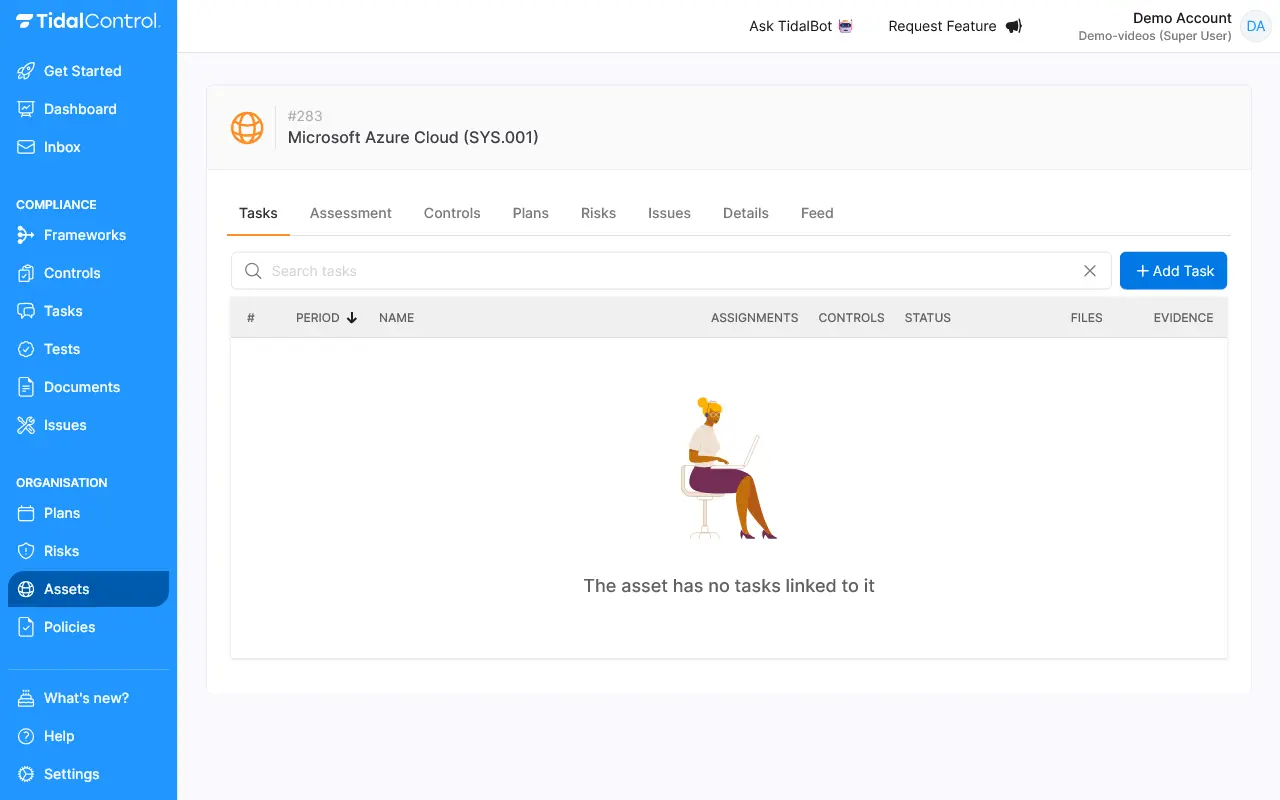Open What's new? in sidebar
Image resolution: width=1280 pixels, height=800 pixels.
[x=86, y=698]
